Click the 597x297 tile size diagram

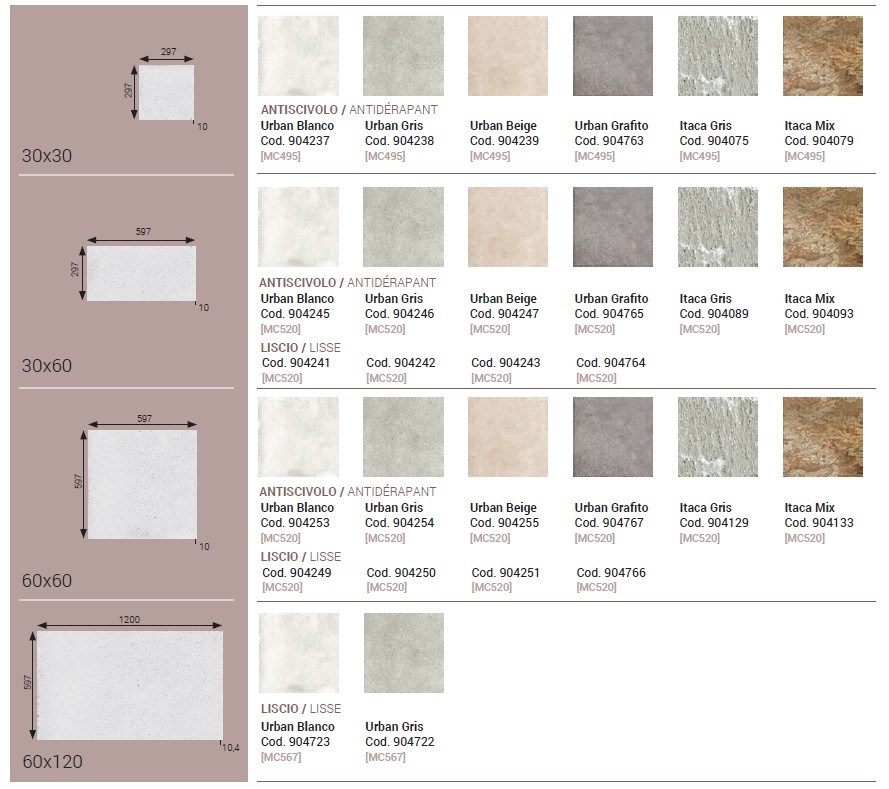coord(141,273)
